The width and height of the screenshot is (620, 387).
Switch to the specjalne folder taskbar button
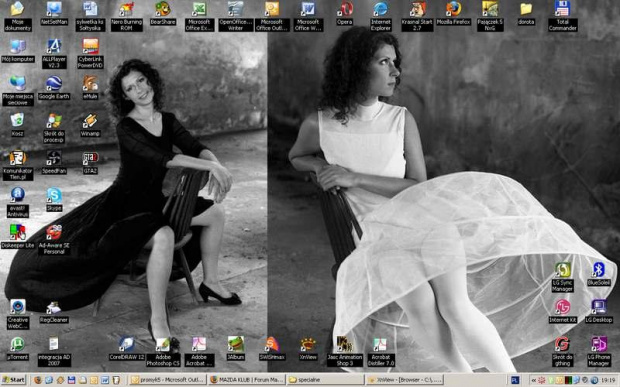325,380
